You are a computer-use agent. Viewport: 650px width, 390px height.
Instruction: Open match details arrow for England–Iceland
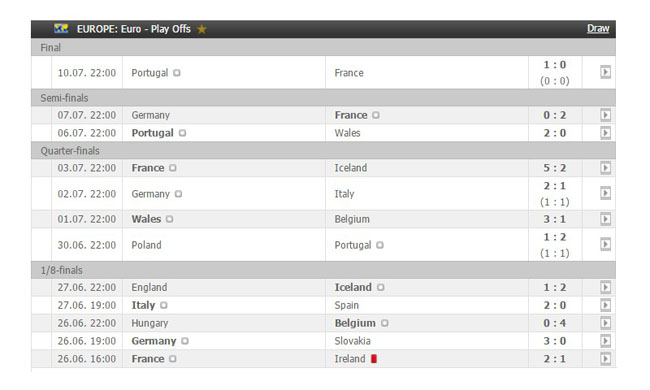605,287
